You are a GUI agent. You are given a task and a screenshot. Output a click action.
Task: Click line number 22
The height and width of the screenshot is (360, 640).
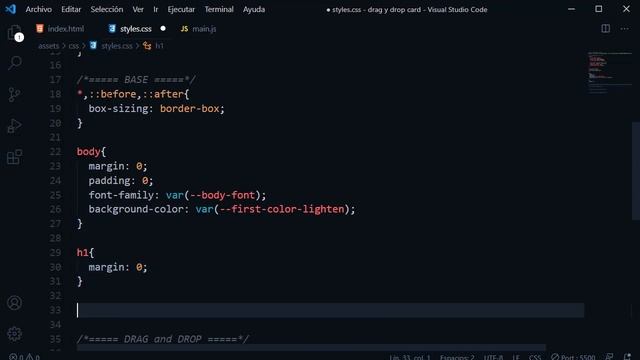[55, 152]
